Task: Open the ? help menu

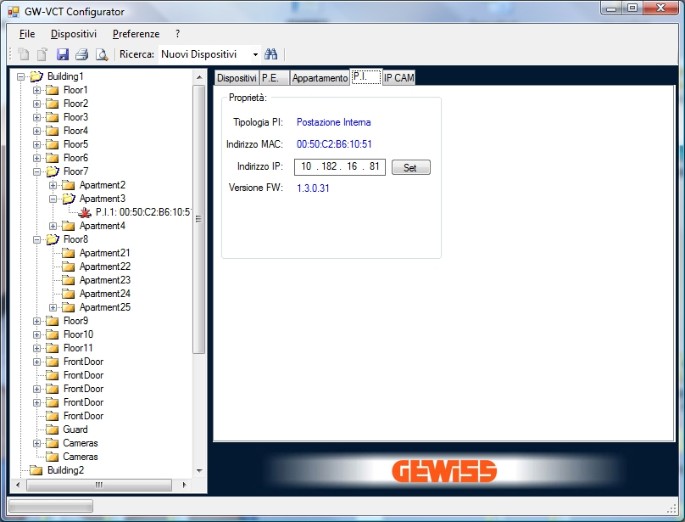Action: tap(177, 34)
